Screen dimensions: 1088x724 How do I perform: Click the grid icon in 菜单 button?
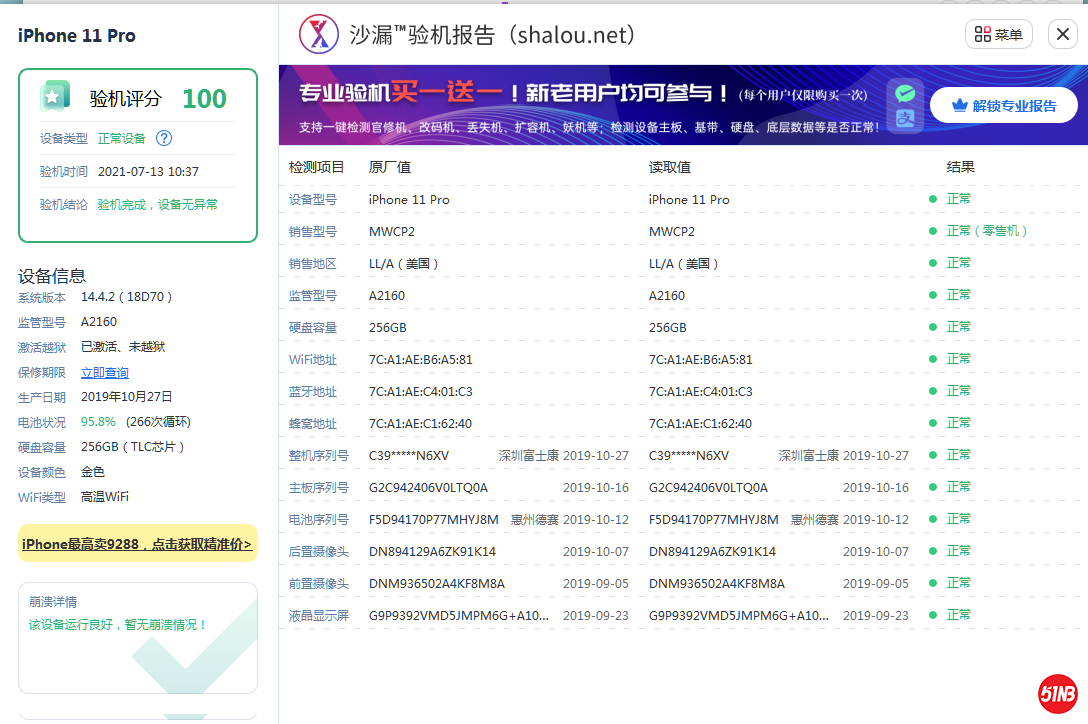(982, 35)
